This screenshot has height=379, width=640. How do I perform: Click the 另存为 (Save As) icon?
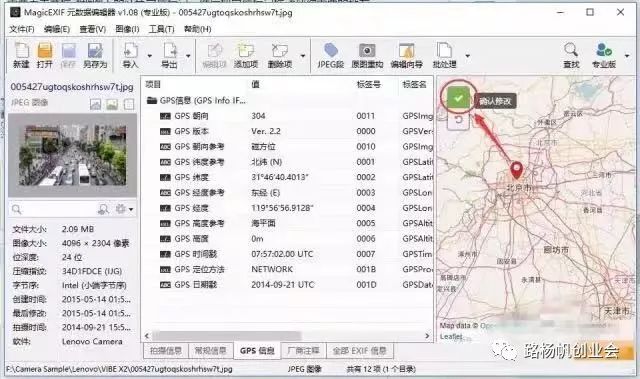(x=95, y=55)
